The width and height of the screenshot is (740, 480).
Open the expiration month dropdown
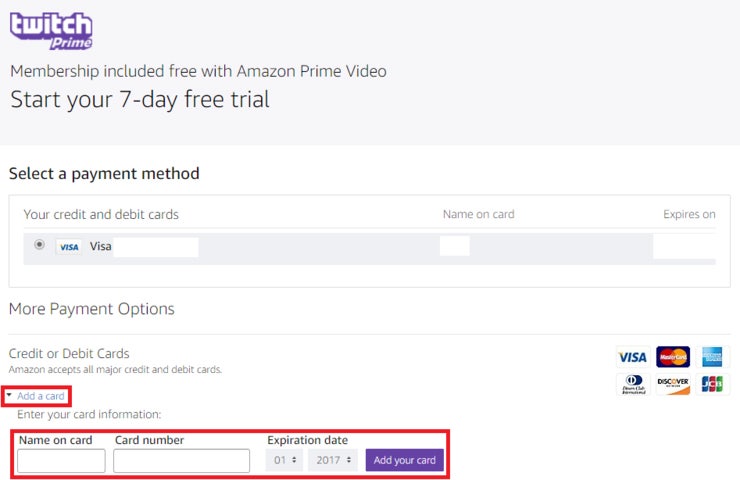click(x=285, y=460)
